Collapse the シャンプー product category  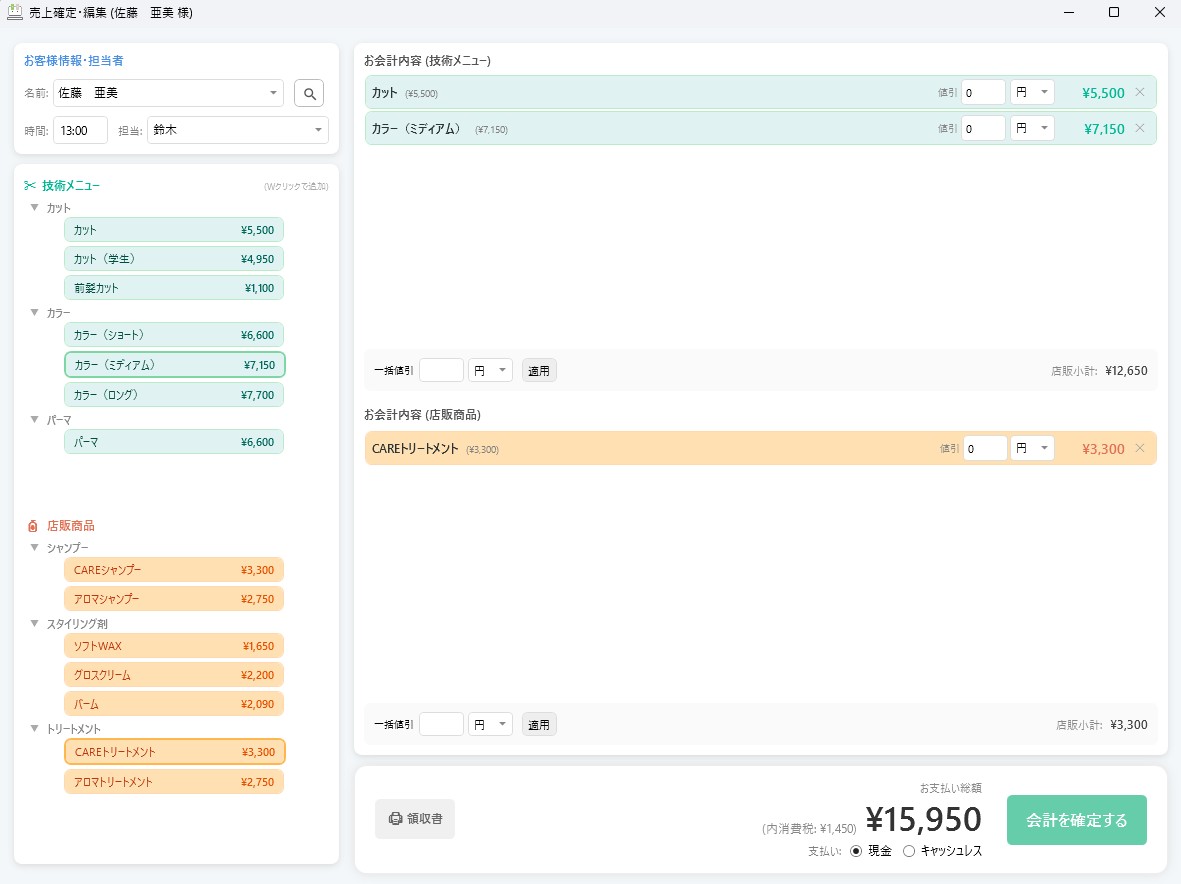(35, 548)
